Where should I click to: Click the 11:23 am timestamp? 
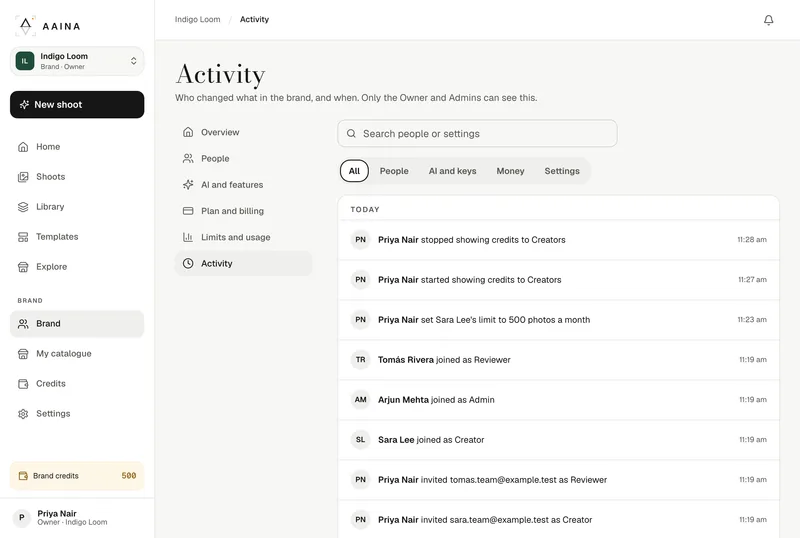coord(752,320)
